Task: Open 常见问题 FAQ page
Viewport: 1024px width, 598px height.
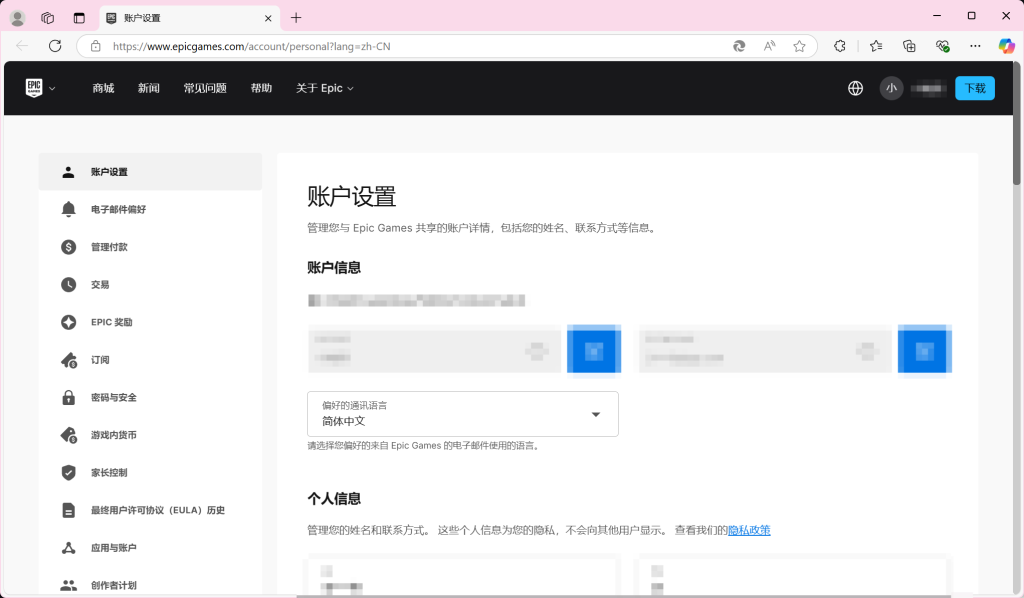Action: 205,88
